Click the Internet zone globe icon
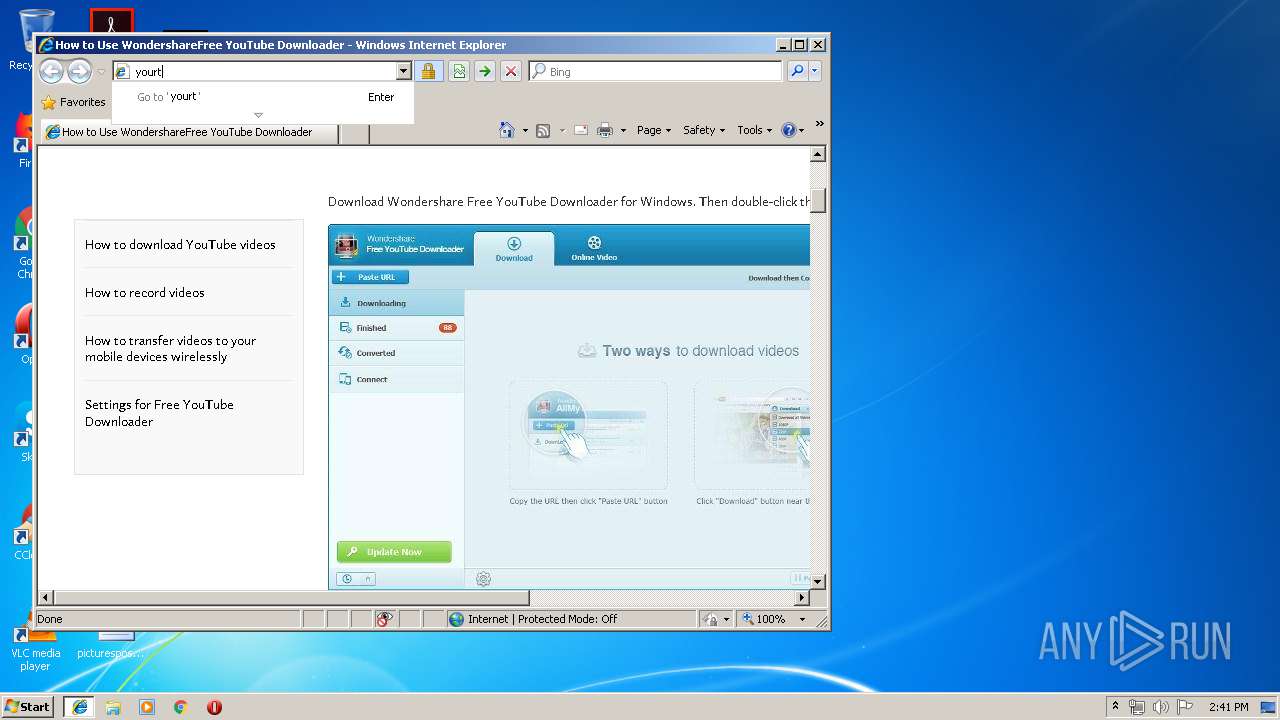 pyautogui.click(x=457, y=619)
